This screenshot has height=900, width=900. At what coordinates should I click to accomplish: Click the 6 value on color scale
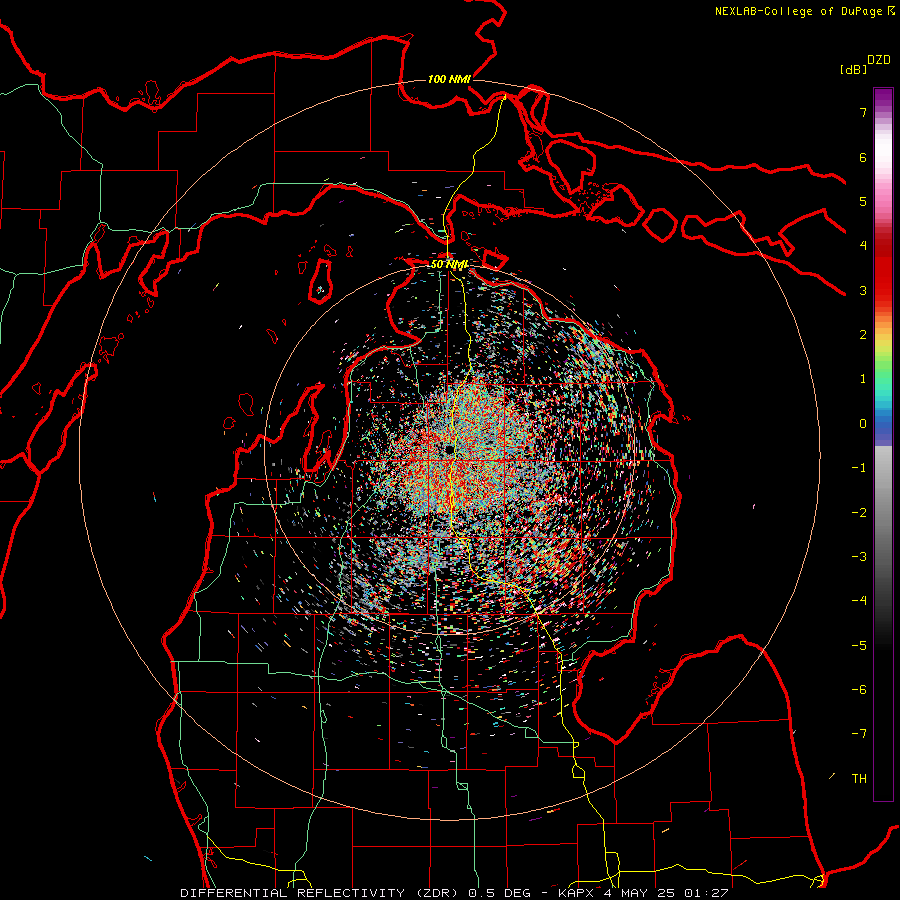click(863, 157)
